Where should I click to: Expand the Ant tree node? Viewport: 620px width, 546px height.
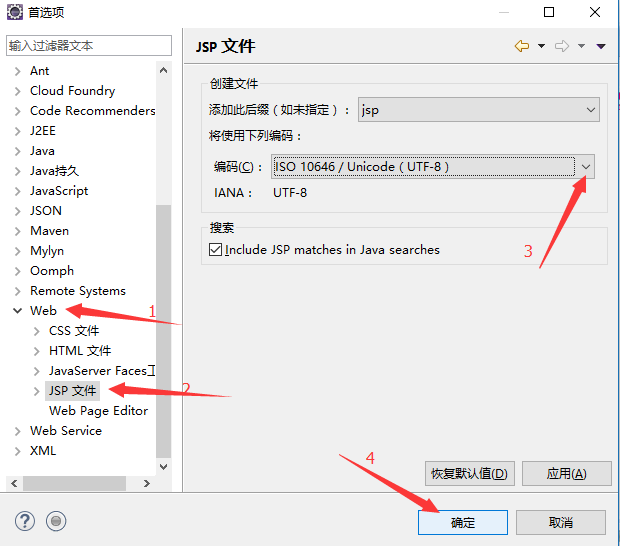pyautogui.click(x=17, y=71)
